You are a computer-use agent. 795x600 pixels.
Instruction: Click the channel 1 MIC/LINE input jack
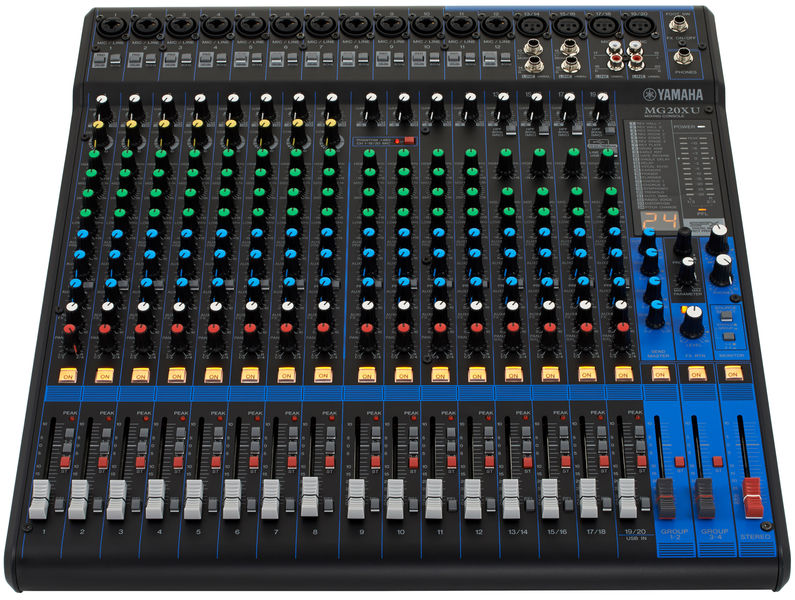[x=110, y=23]
